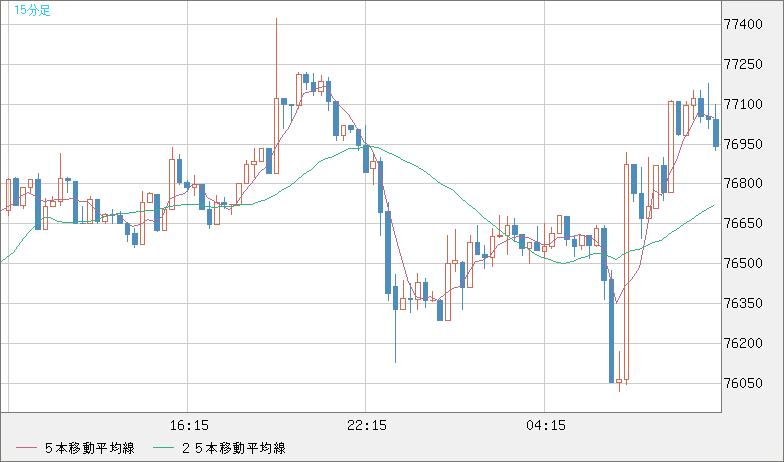Click the lowest blue candle near 76050
Screen dimensions: 784x462
click(612, 326)
